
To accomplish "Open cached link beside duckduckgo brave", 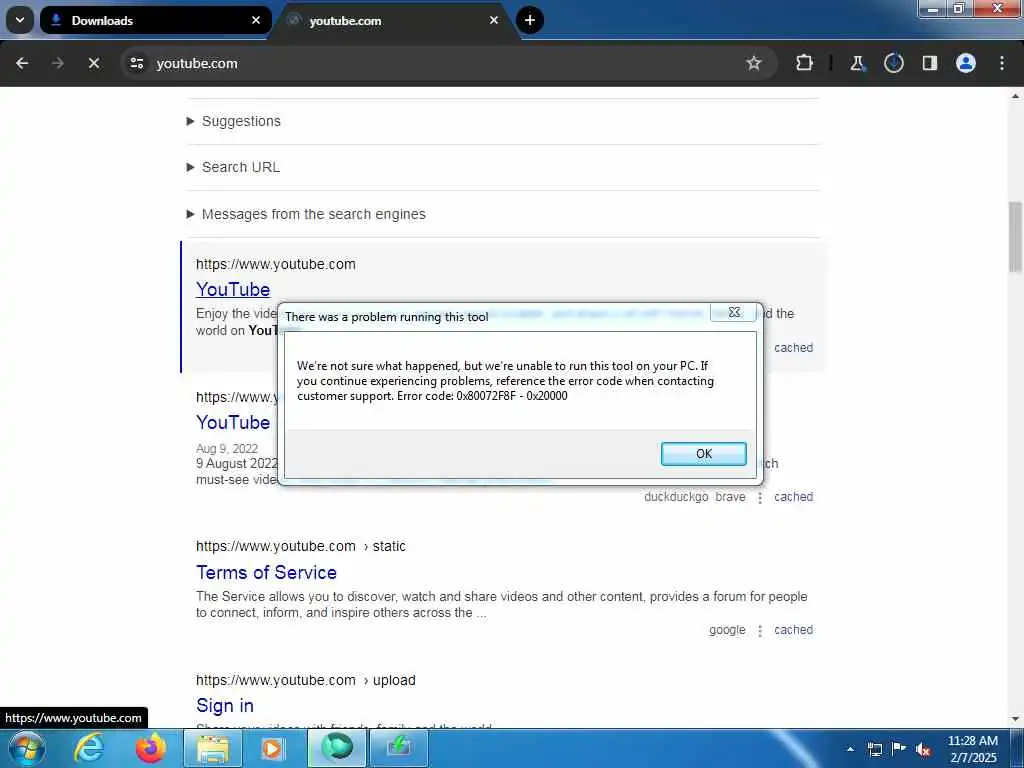I will tap(793, 497).
